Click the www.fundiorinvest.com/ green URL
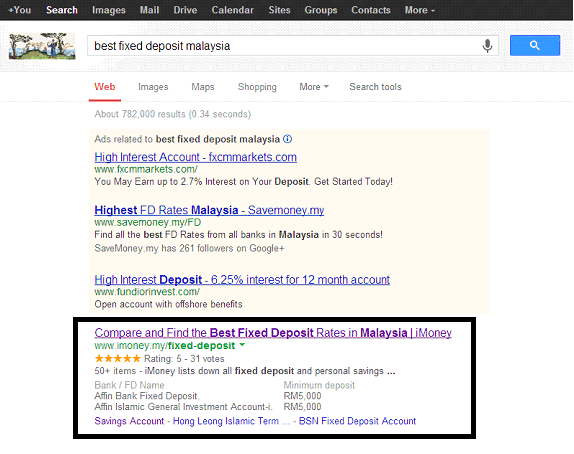The image size is (574, 454). (x=147, y=292)
